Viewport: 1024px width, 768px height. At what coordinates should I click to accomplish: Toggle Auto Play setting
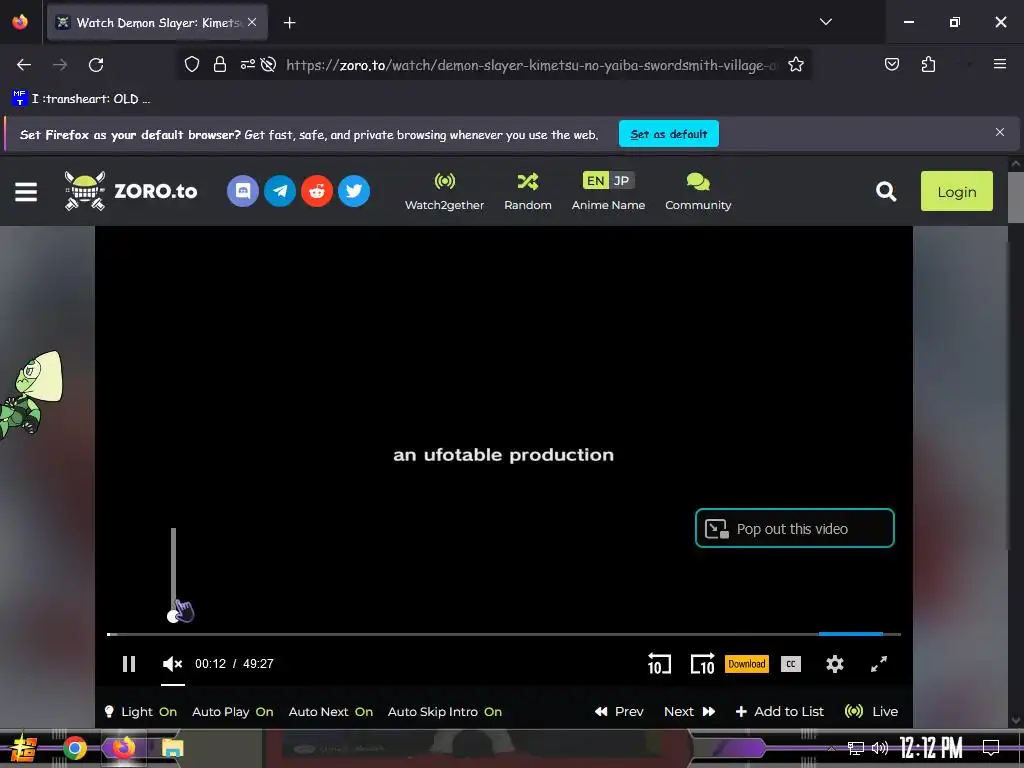point(232,712)
